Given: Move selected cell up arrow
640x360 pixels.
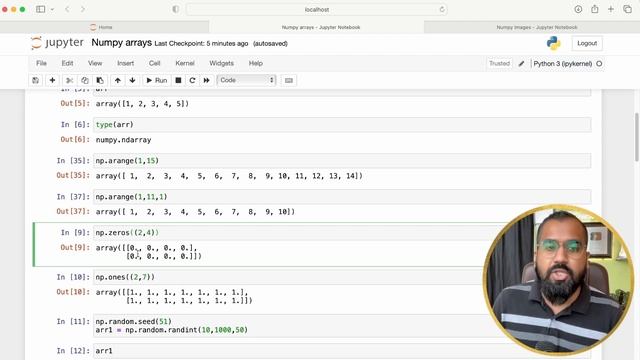Looking at the screenshot, I should click(118, 80).
